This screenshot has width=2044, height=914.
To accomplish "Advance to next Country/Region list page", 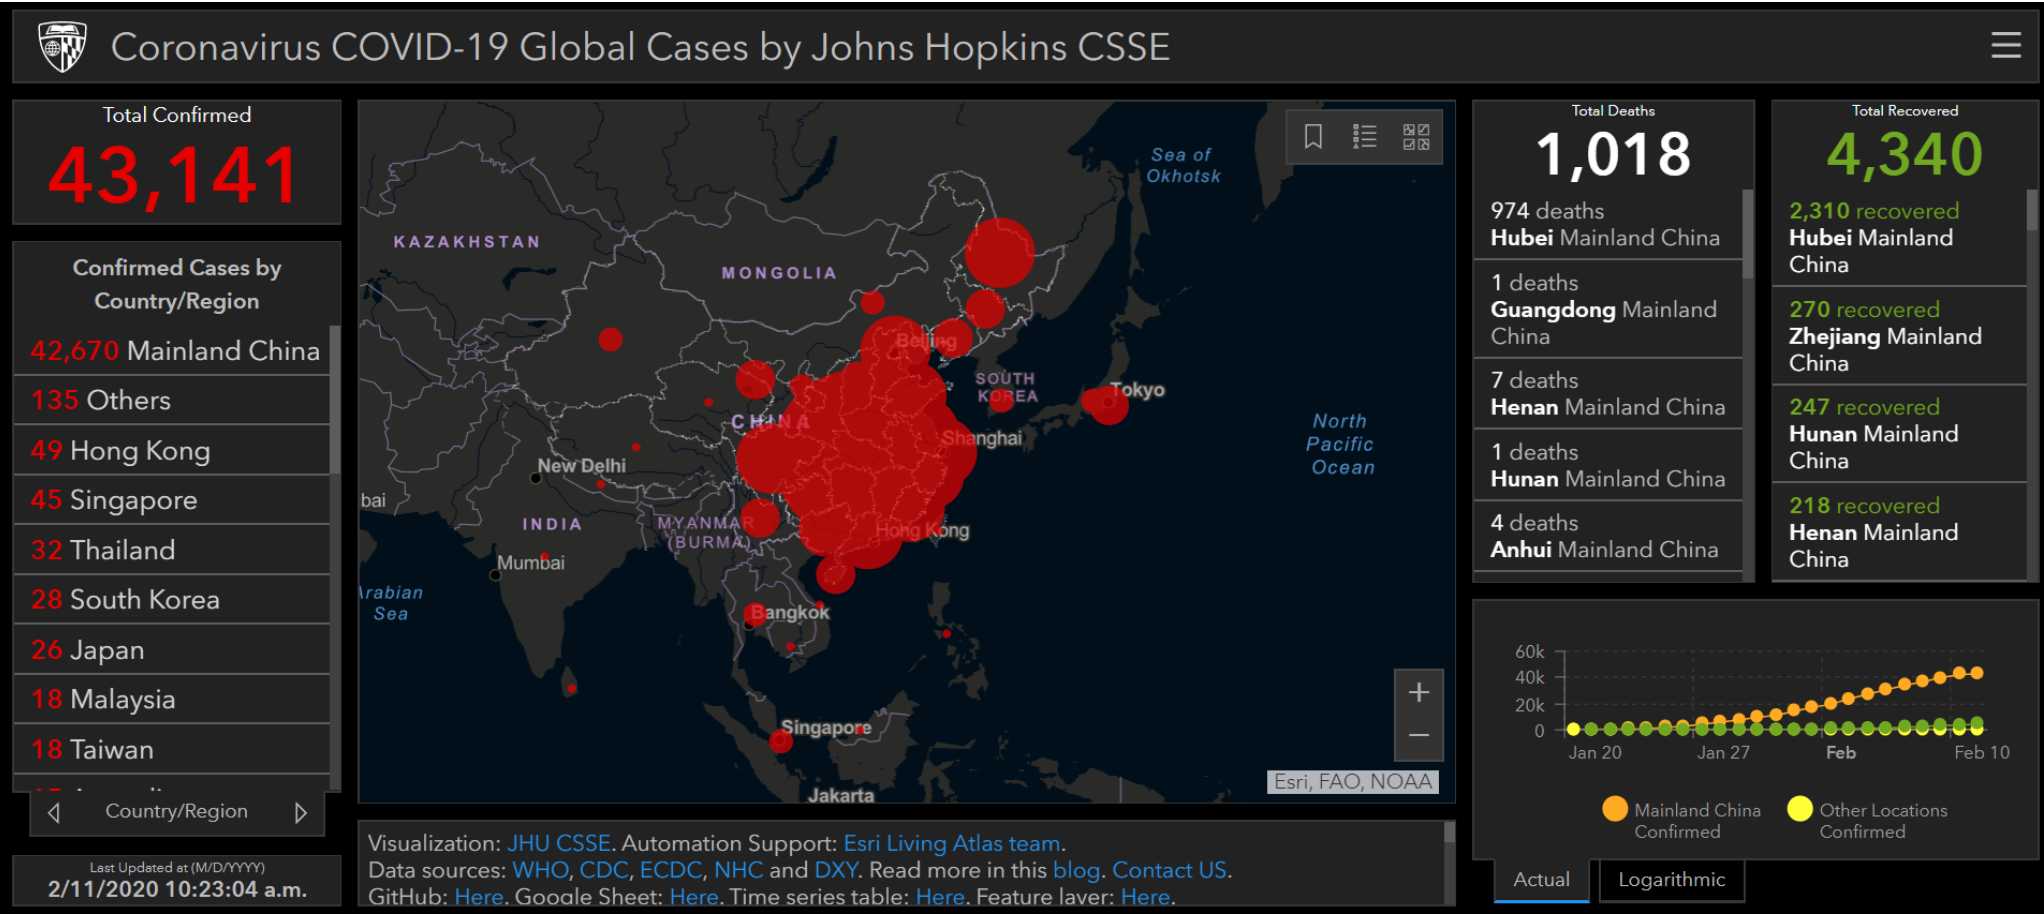I will pos(300,812).
